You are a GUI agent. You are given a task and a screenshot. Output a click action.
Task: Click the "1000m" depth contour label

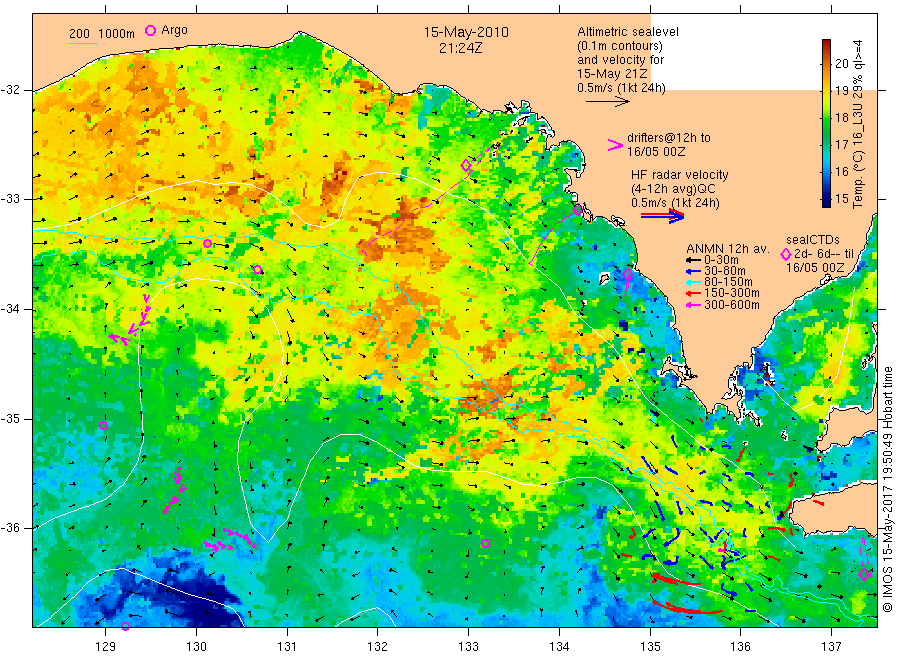(x=117, y=34)
